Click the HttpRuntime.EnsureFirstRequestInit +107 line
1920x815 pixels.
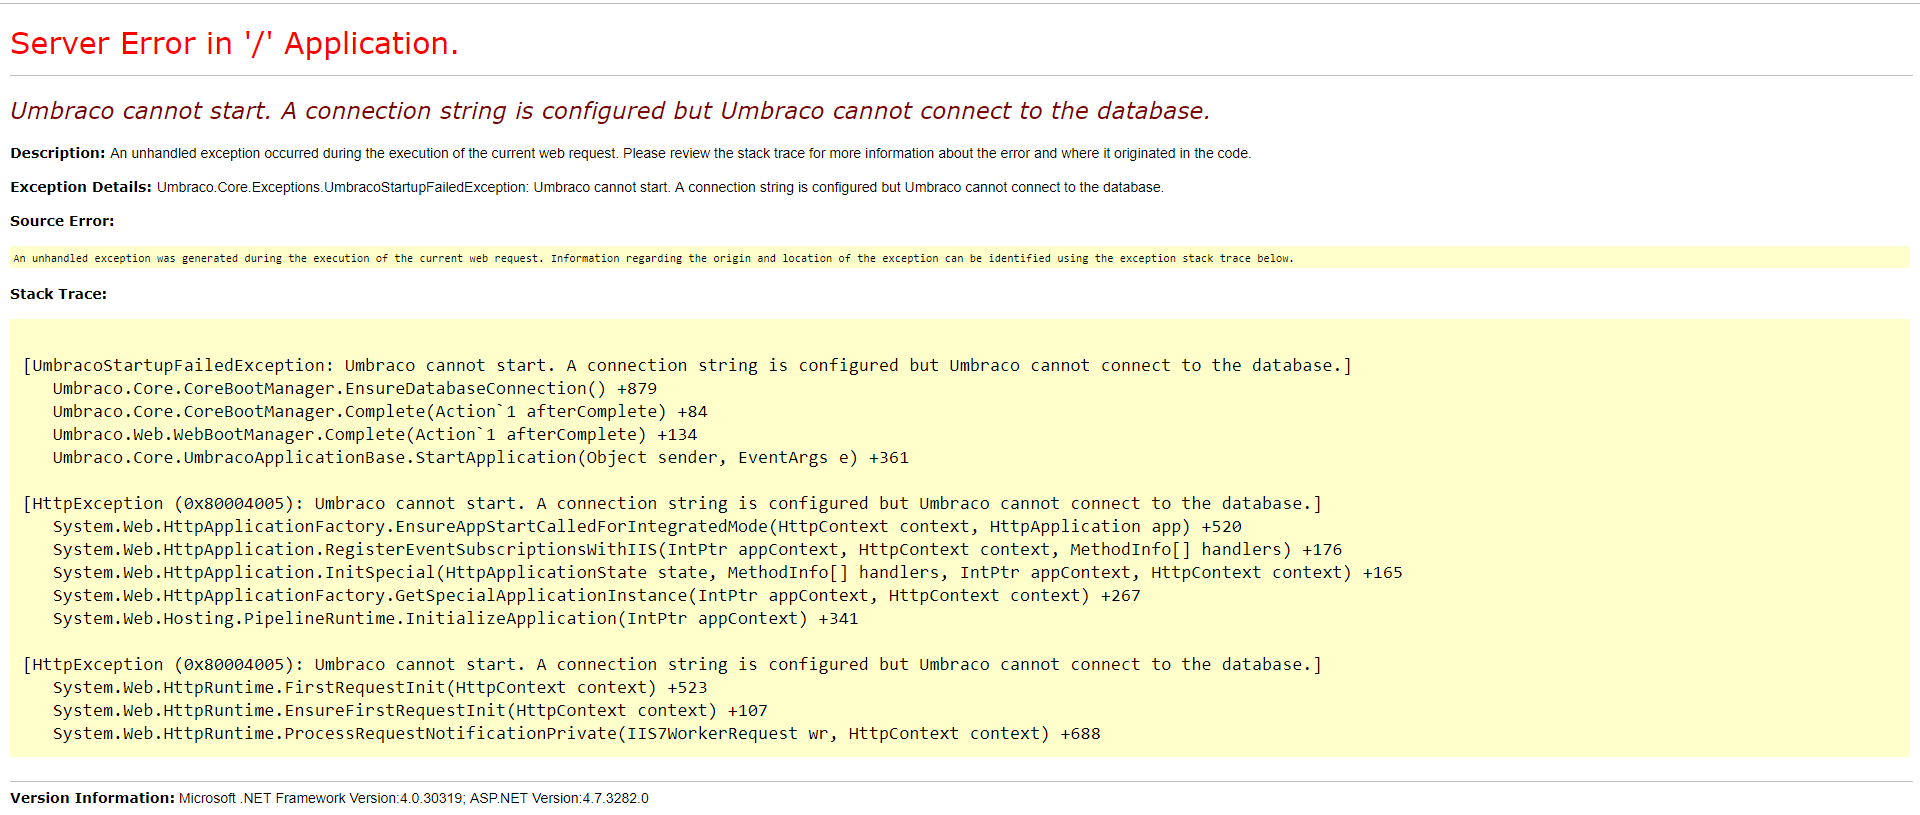click(410, 711)
